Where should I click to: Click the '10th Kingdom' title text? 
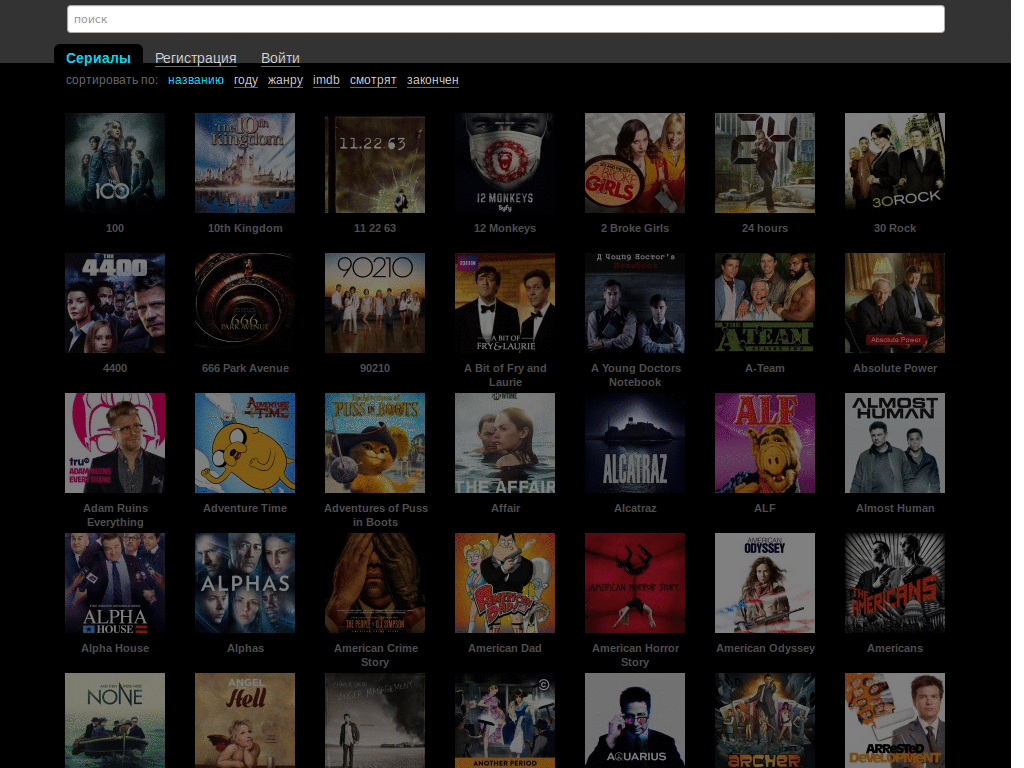(245, 228)
